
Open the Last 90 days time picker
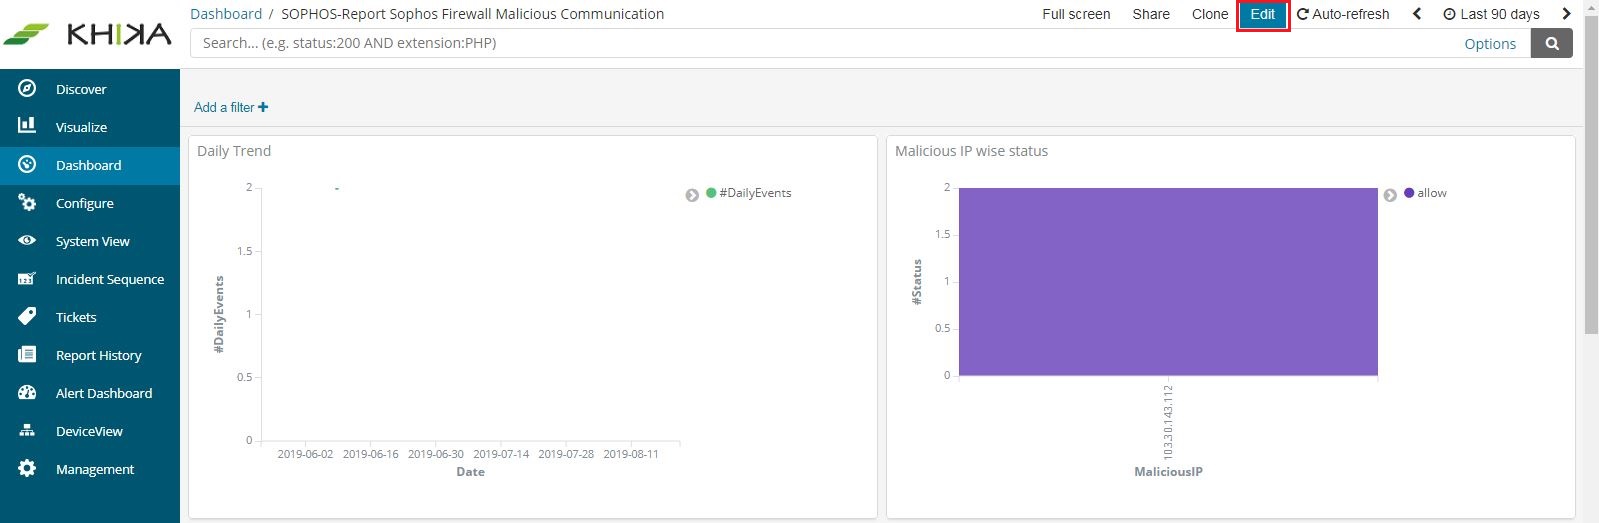1491,14
